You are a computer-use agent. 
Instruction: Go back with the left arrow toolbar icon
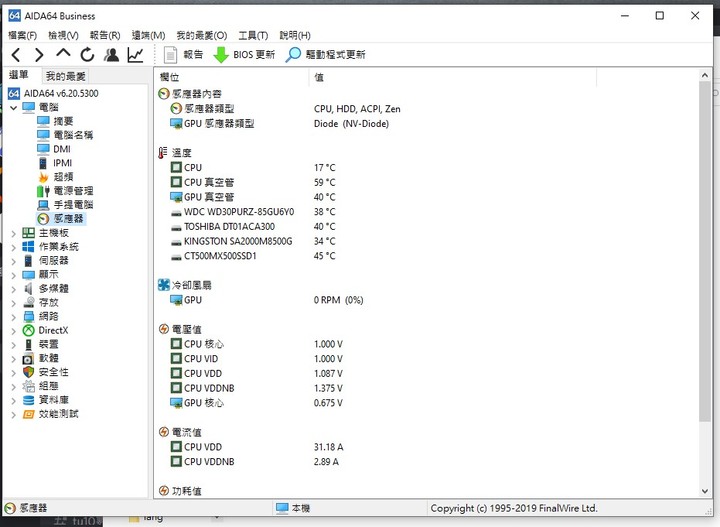point(16,55)
